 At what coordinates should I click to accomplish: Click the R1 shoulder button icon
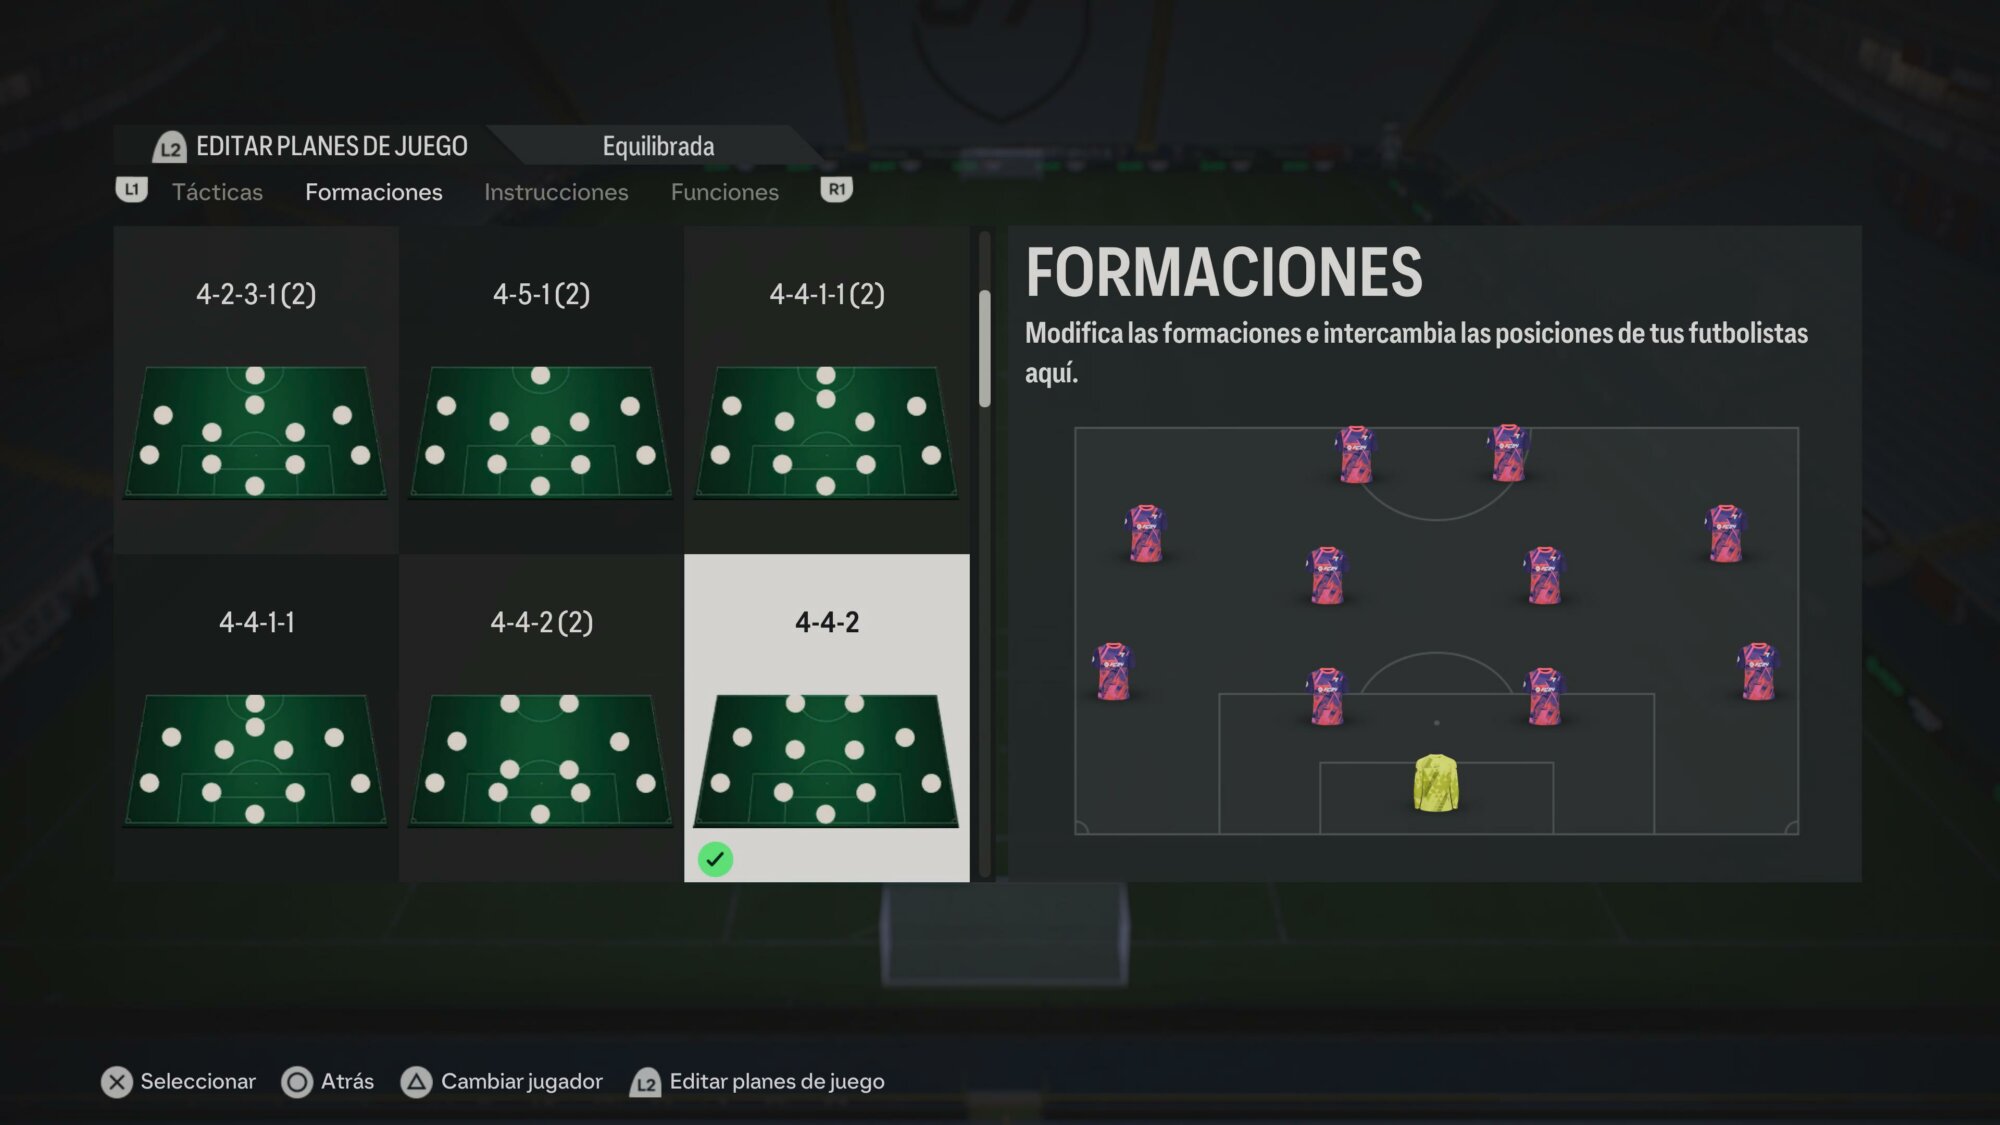click(837, 189)
